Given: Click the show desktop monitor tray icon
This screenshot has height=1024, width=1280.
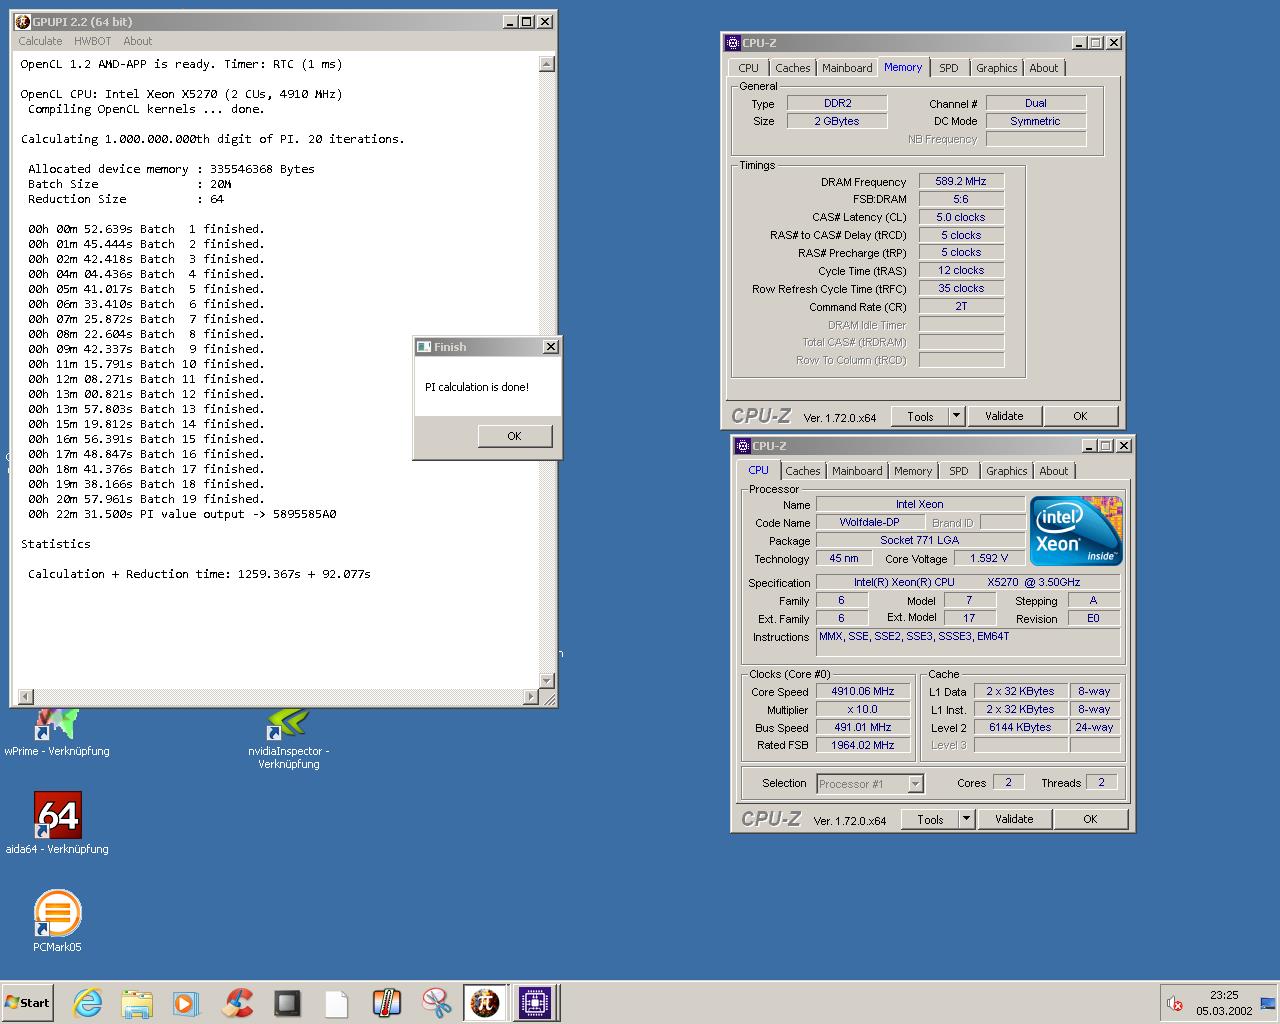Looking at the screenshot, I should 1268,1003.
